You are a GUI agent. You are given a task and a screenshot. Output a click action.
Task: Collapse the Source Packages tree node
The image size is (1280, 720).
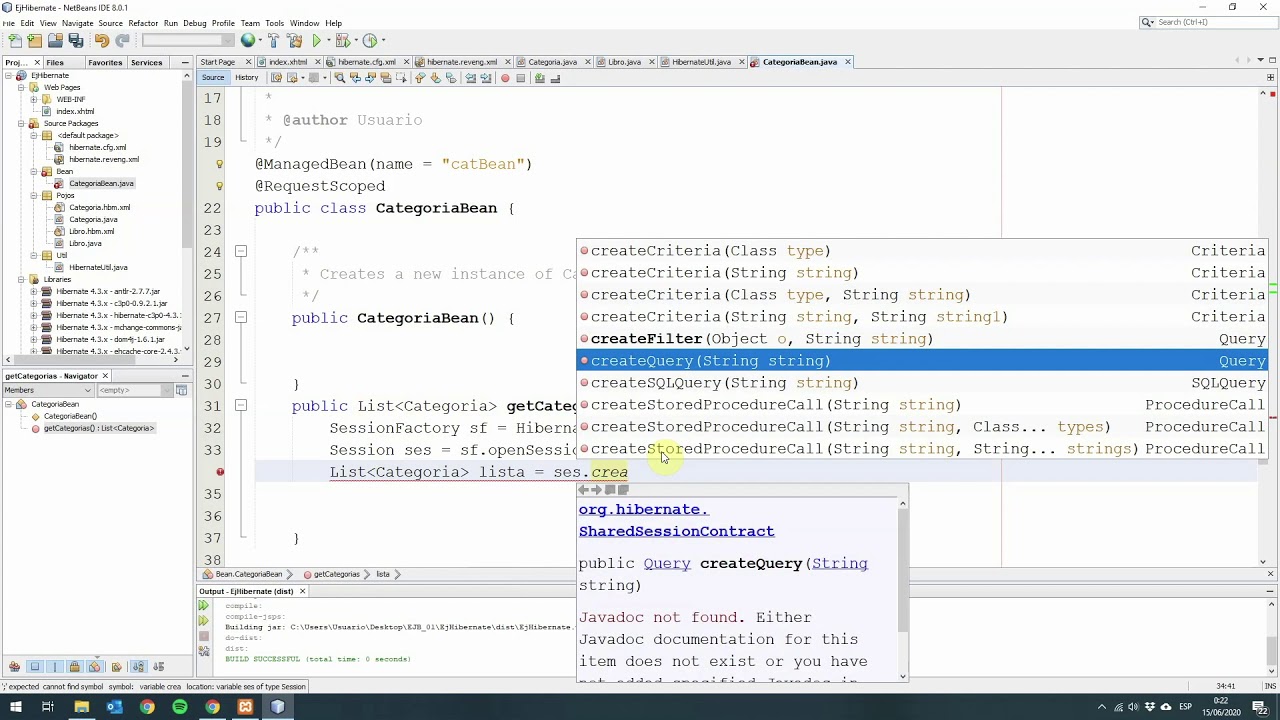[x=21, y=124]
